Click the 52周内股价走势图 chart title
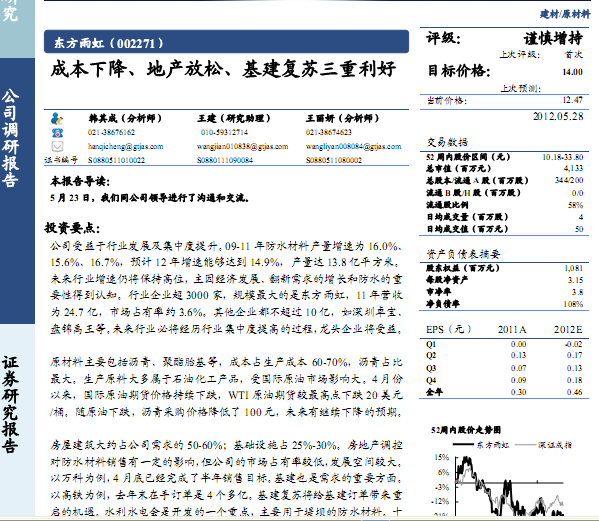This screenshot has height=521, width=599. pyautogui.click(x=466, y=430)
